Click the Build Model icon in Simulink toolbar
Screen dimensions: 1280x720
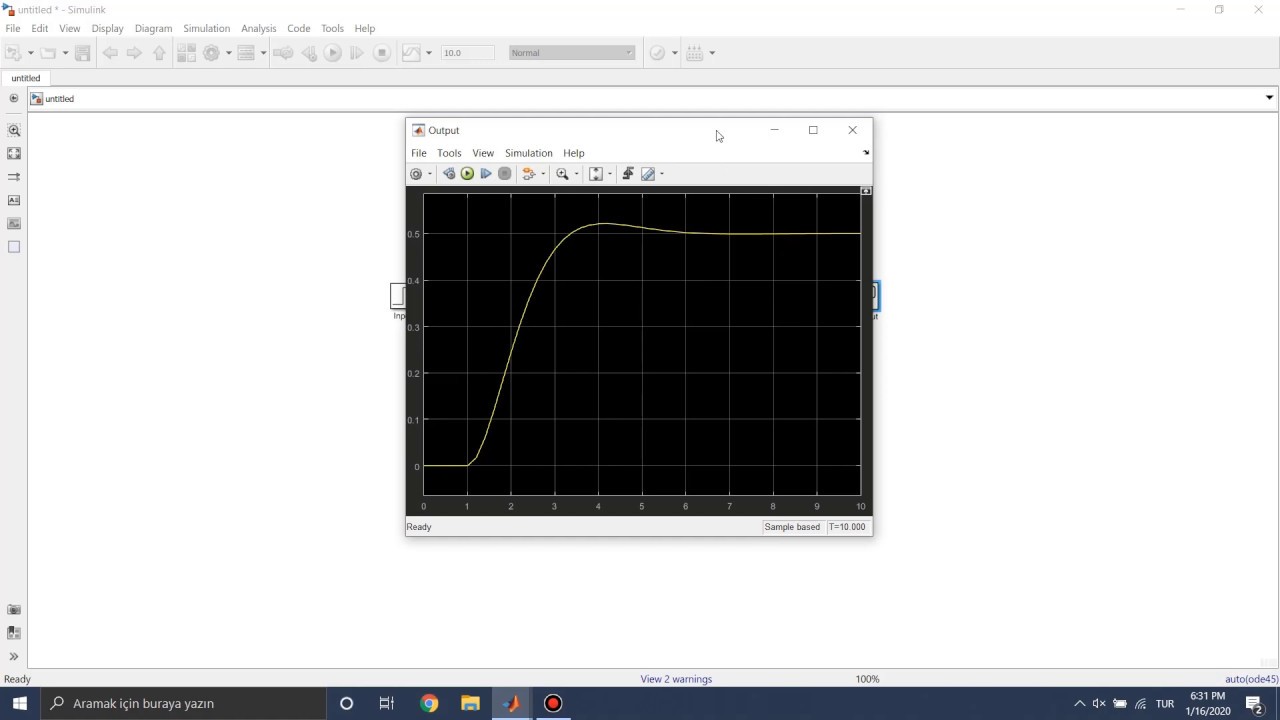(x=695, y=53)
